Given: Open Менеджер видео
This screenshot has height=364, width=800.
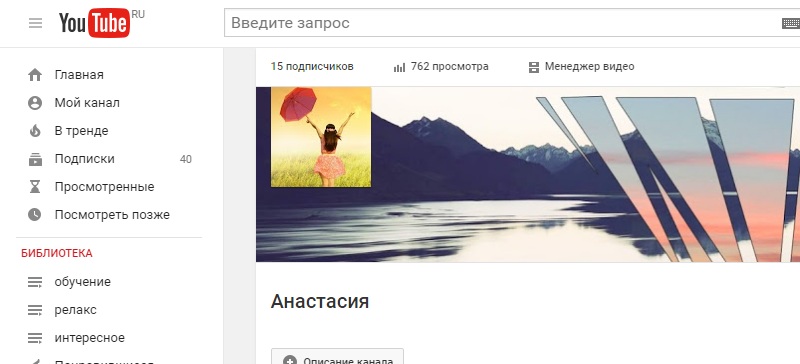Looking at the screenshot, I should click(589, 67).
